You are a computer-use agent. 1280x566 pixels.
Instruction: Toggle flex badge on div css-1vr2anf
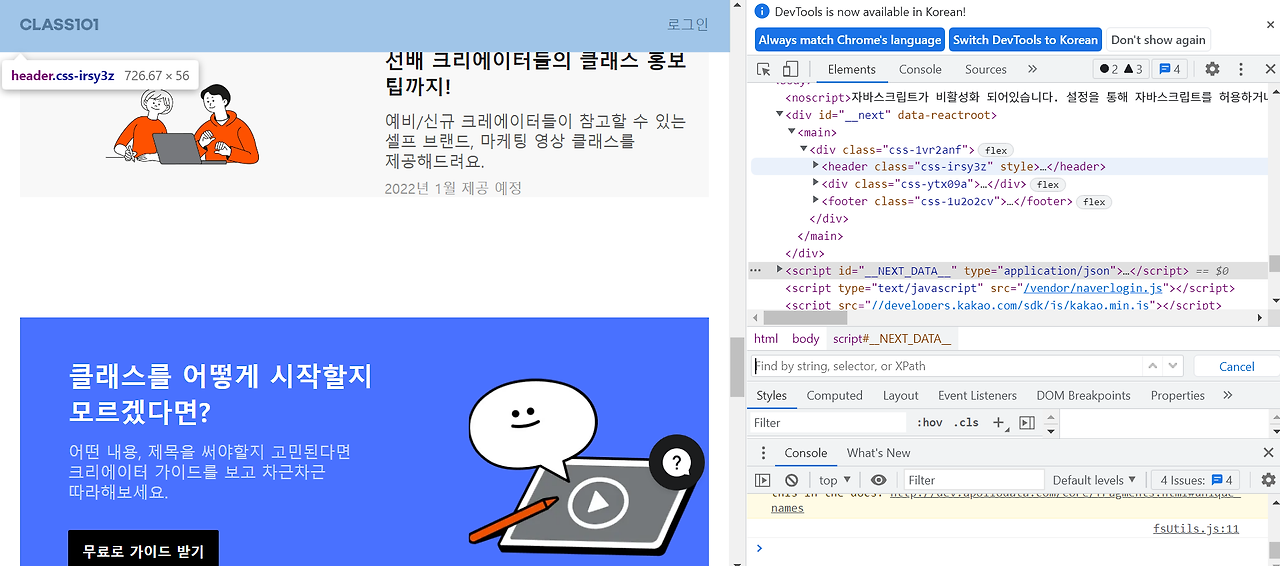996,150
